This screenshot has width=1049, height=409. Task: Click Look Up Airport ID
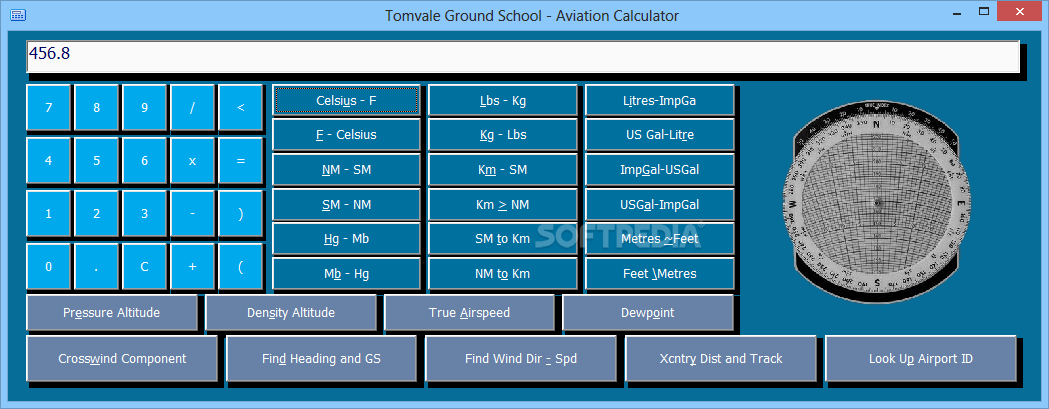click(x=921, y=359)
